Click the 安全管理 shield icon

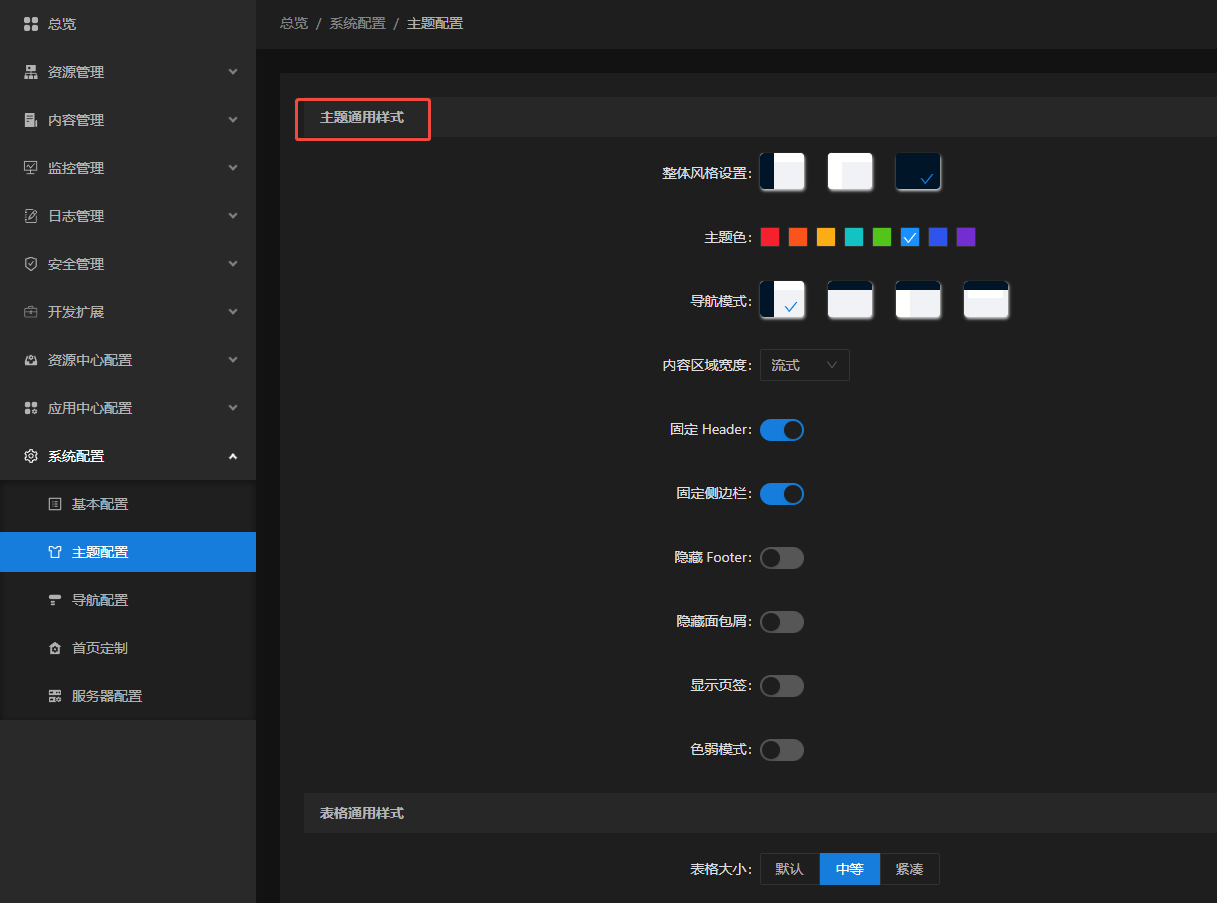30,264
